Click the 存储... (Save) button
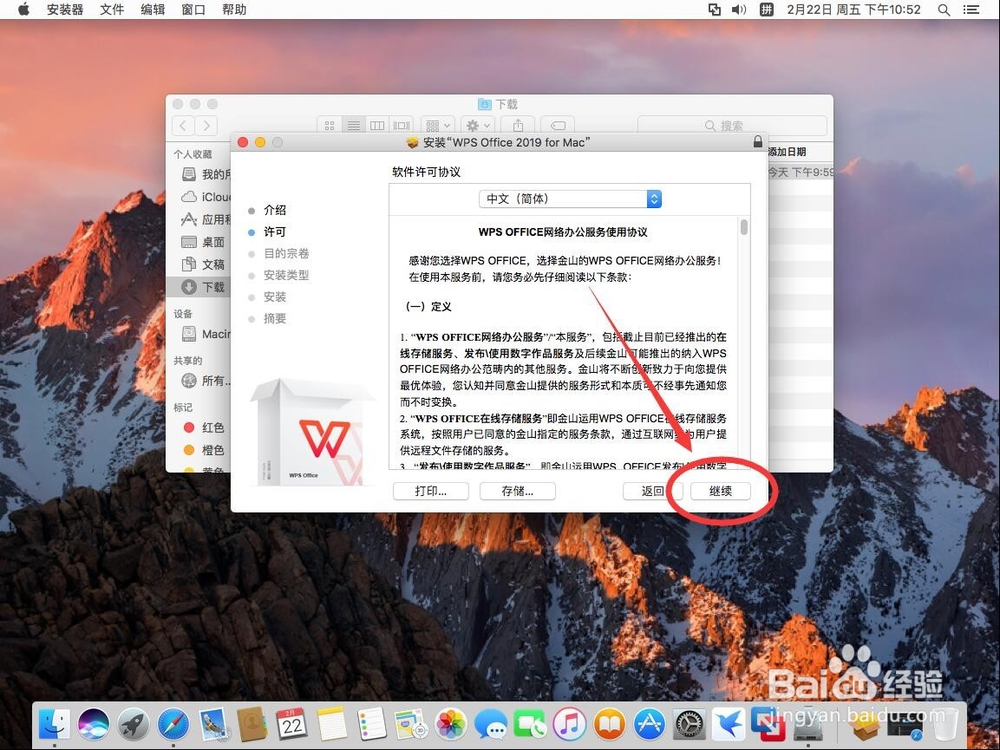The height and width of the screenshot is (750, 1000). pyautogui.click(x=517, y=491)
